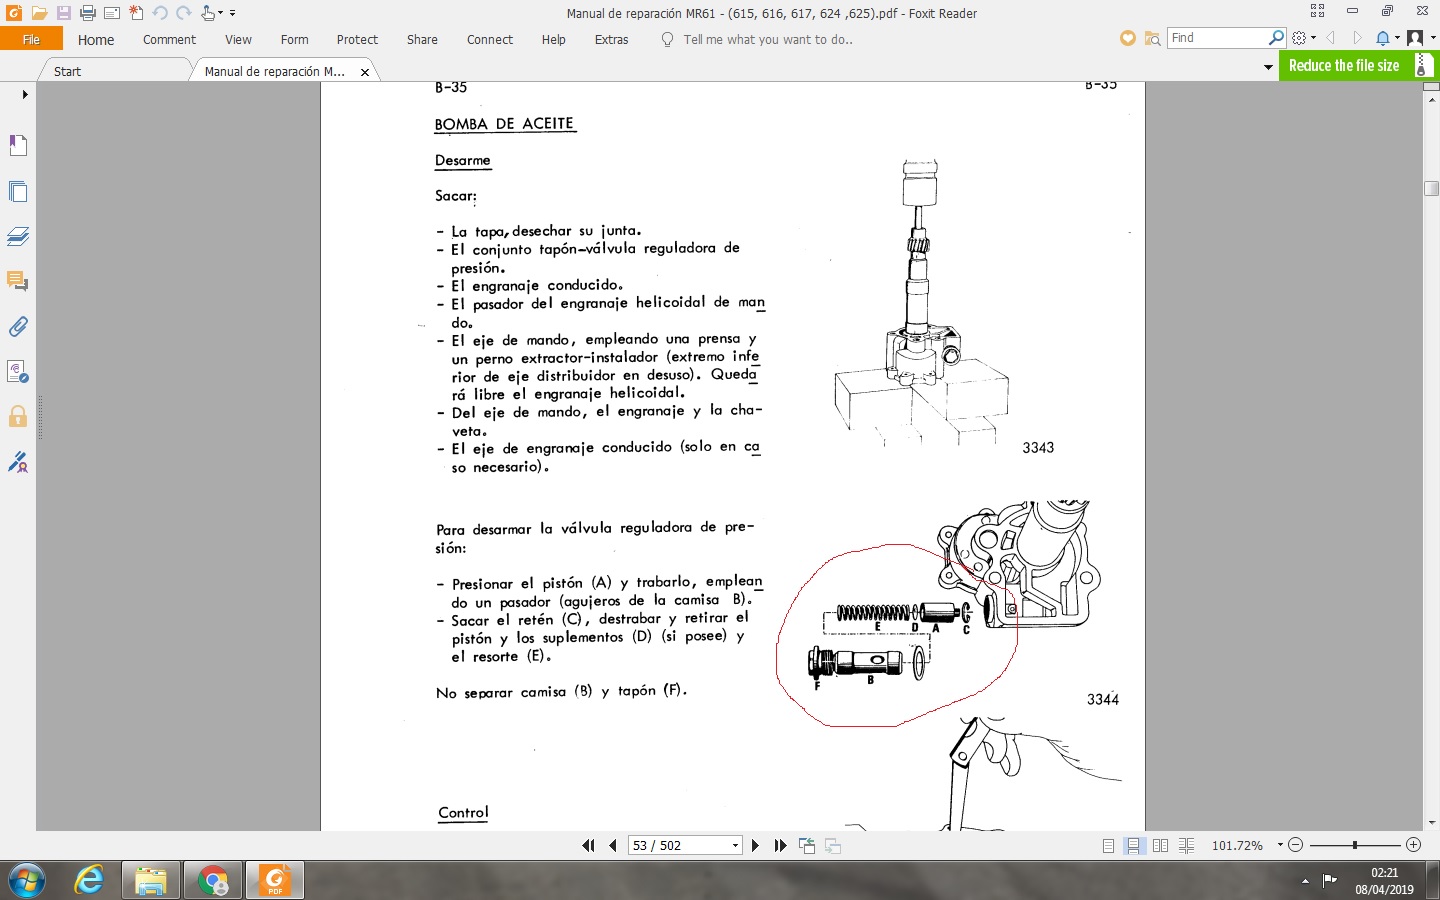The height and width of the screenshot is (900, 1440).
Task: Click the next view icon
Action: [x=833, y=846]
